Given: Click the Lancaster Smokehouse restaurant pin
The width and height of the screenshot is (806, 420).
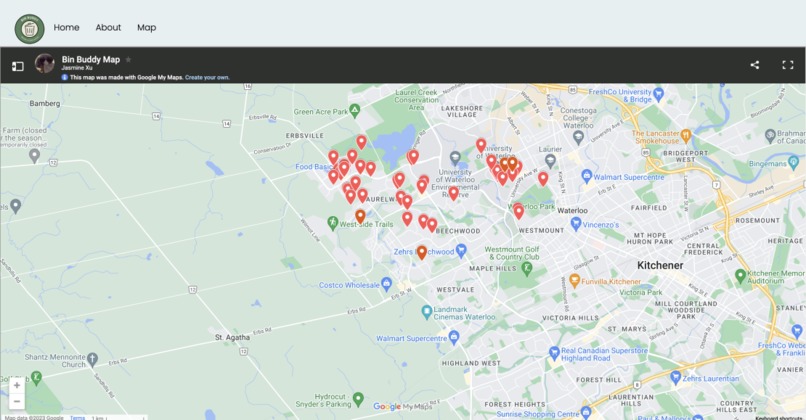Looking at the screenshot, I should tap(685, 136).
